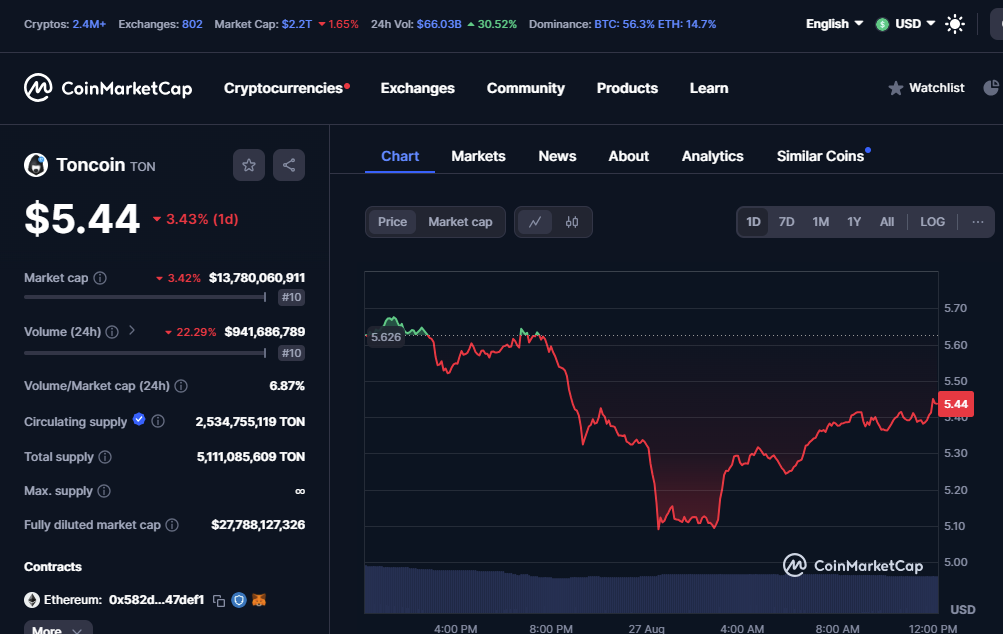Switch to the Chart tab
This screenshot has height=634, width=1003.
400,156
